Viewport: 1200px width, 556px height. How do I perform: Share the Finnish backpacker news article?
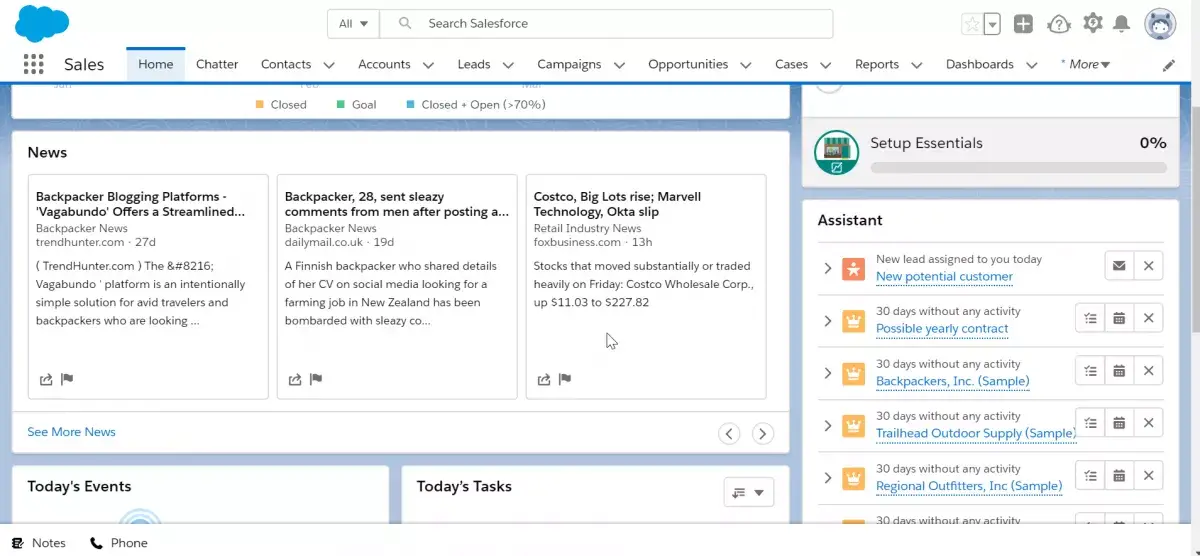point(295,379)
